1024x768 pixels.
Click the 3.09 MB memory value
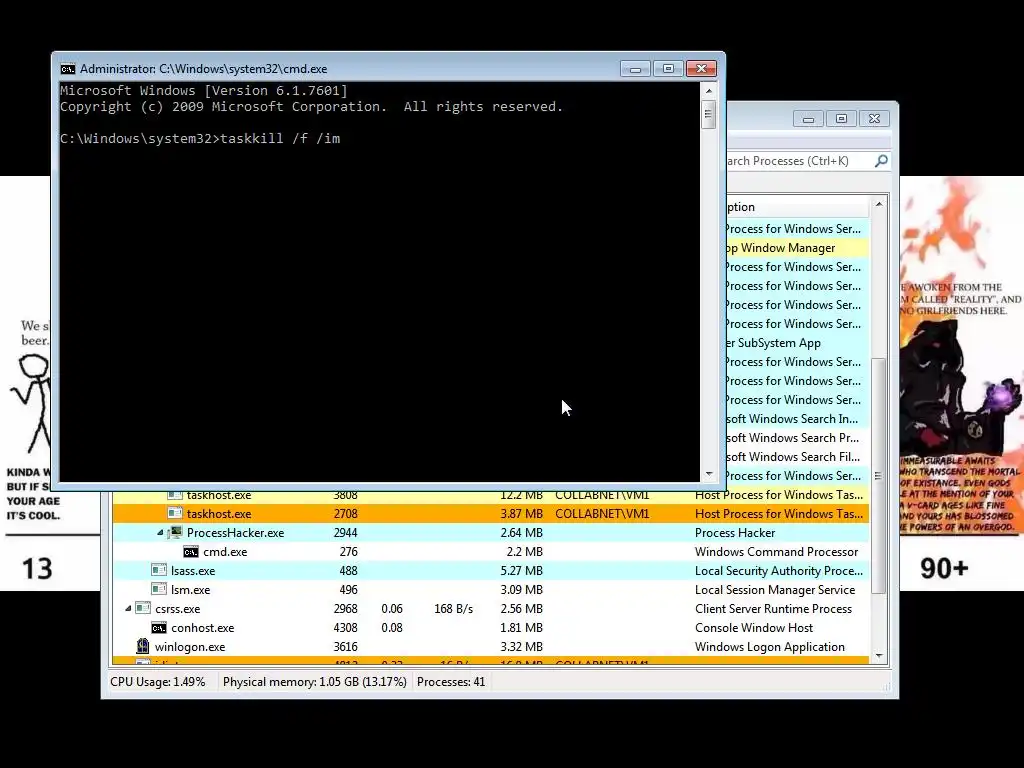pyautogui.click(x=521, y=590)
